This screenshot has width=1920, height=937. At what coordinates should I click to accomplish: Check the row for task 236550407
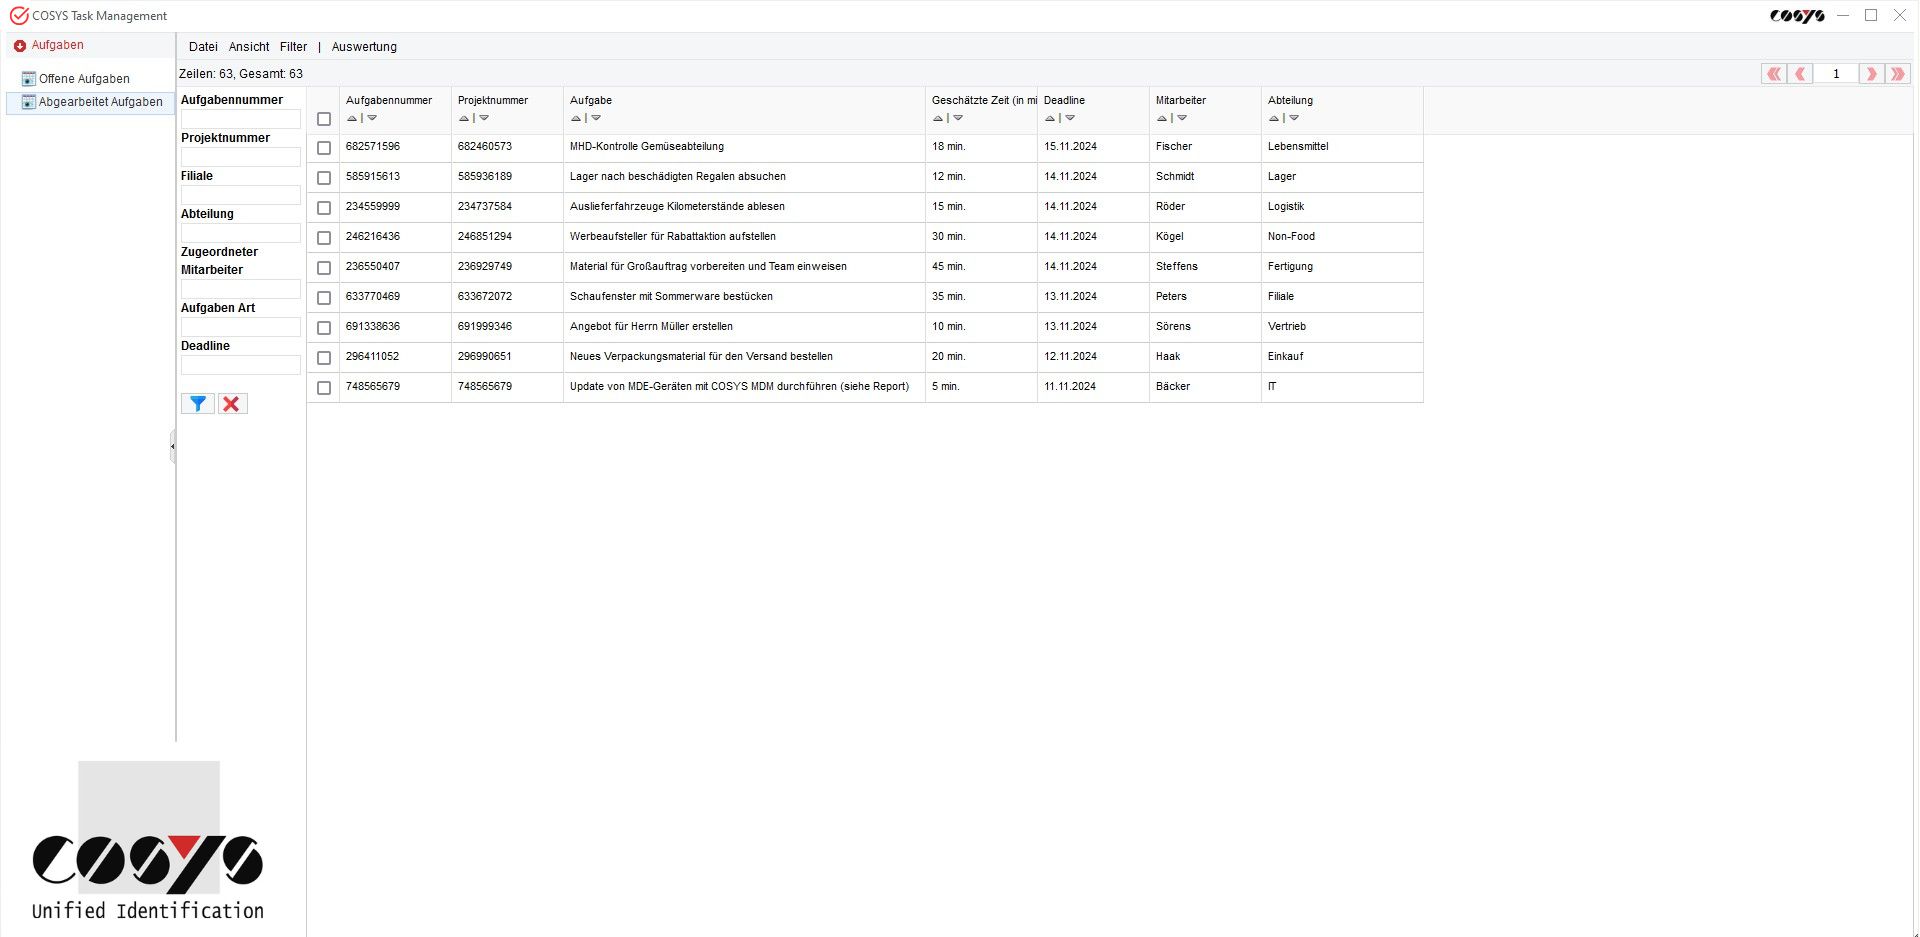[x=324, y=268]
